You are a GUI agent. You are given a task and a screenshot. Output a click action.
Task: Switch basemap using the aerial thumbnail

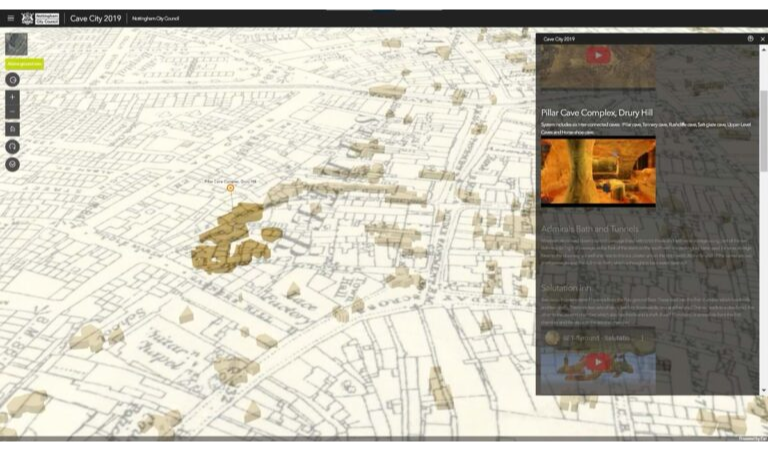[16, 44]
